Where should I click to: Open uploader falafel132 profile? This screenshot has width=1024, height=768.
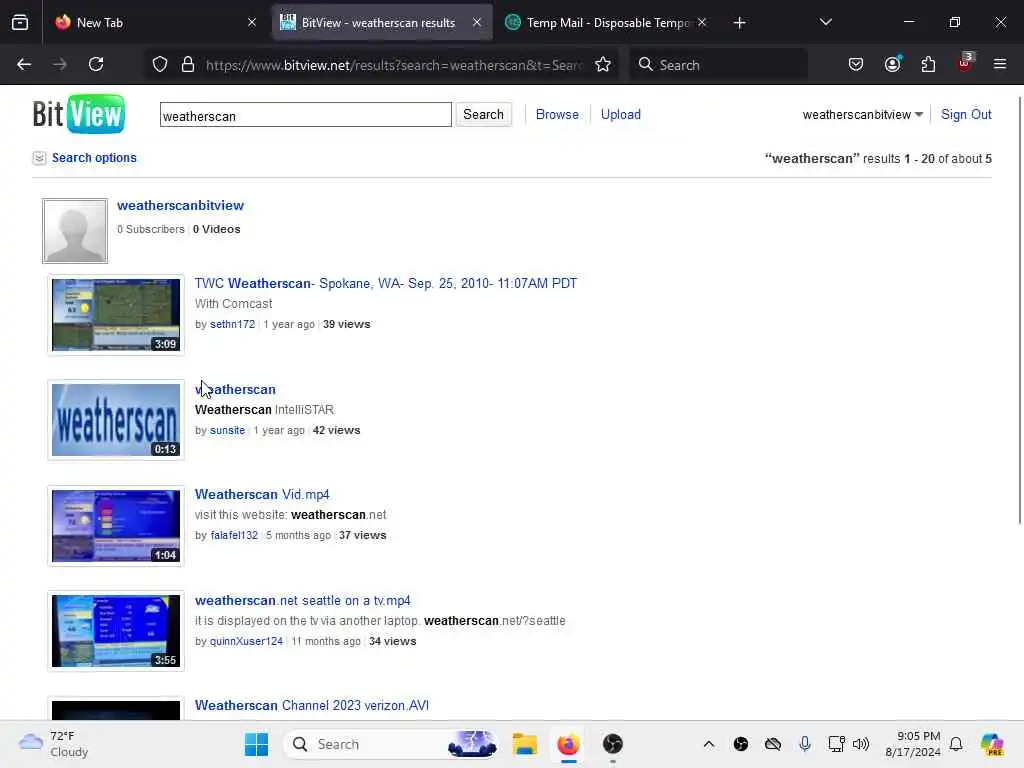[234, 536]
